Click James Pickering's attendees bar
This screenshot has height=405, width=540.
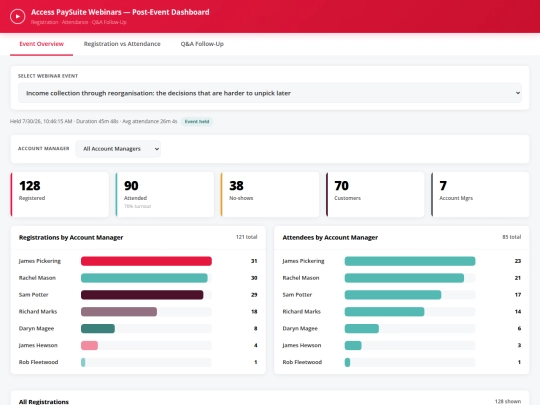coord(410,261)
